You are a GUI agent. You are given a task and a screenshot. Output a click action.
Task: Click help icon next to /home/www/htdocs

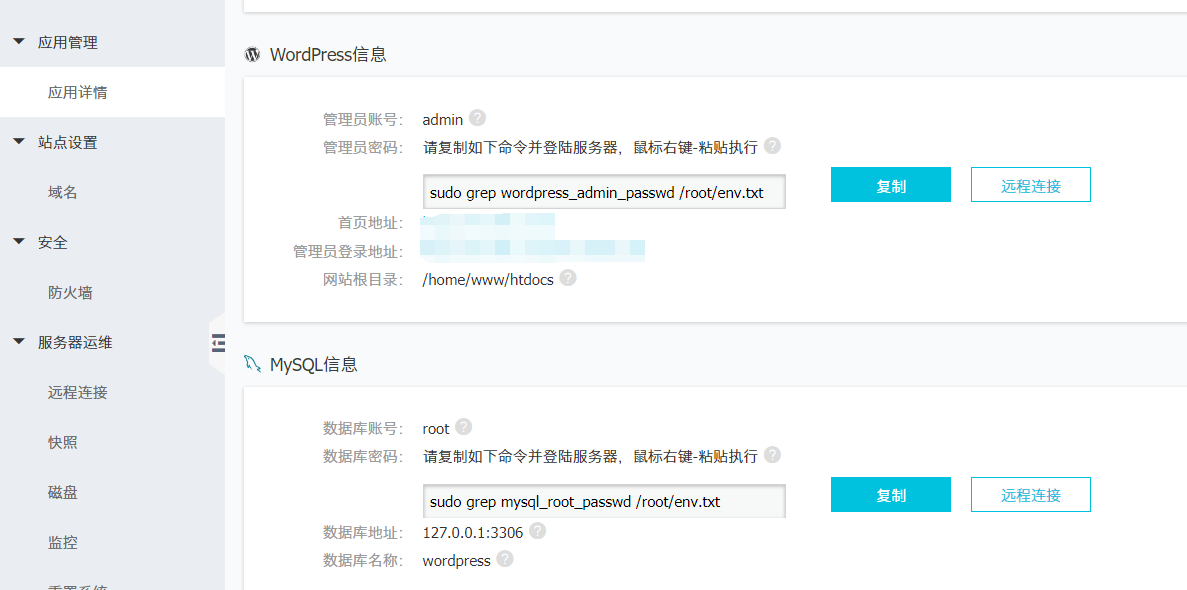point(568,278)
